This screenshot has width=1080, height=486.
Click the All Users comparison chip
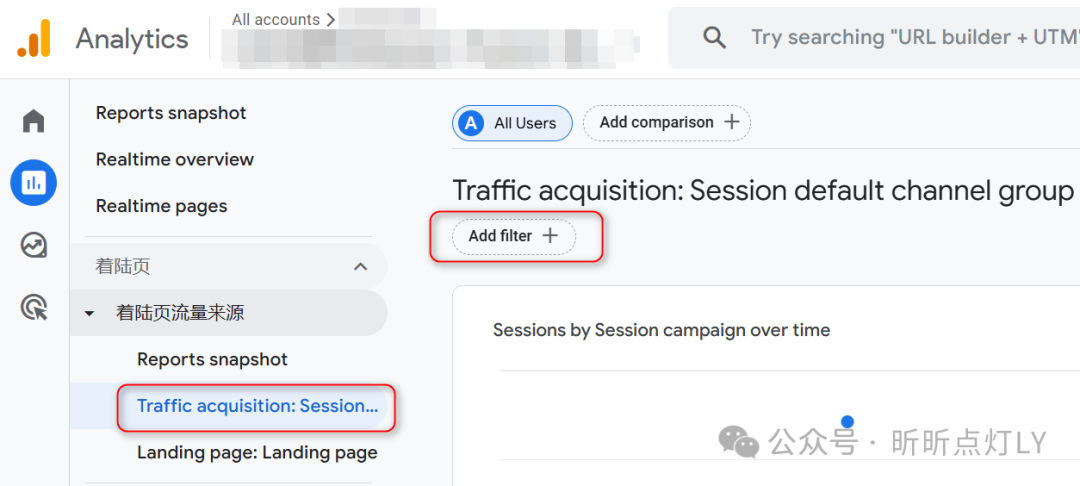point(512,123)
